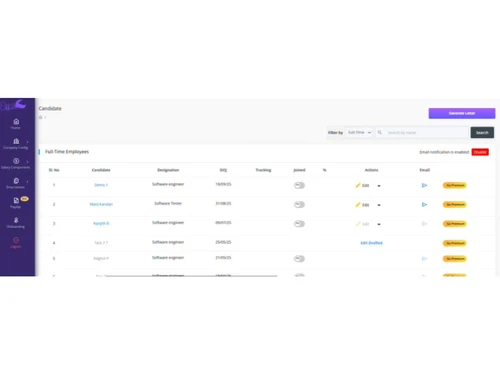Click the Email column header
500x375 pixels.
tap(424, 170)
